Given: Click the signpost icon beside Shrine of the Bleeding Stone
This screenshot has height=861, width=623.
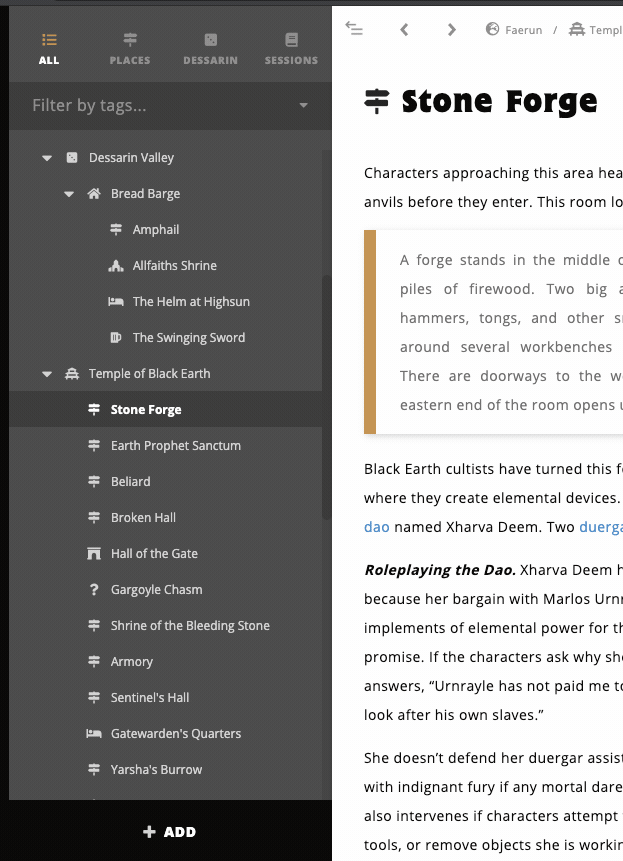Looking at the screenshot, I should [94, 625].
